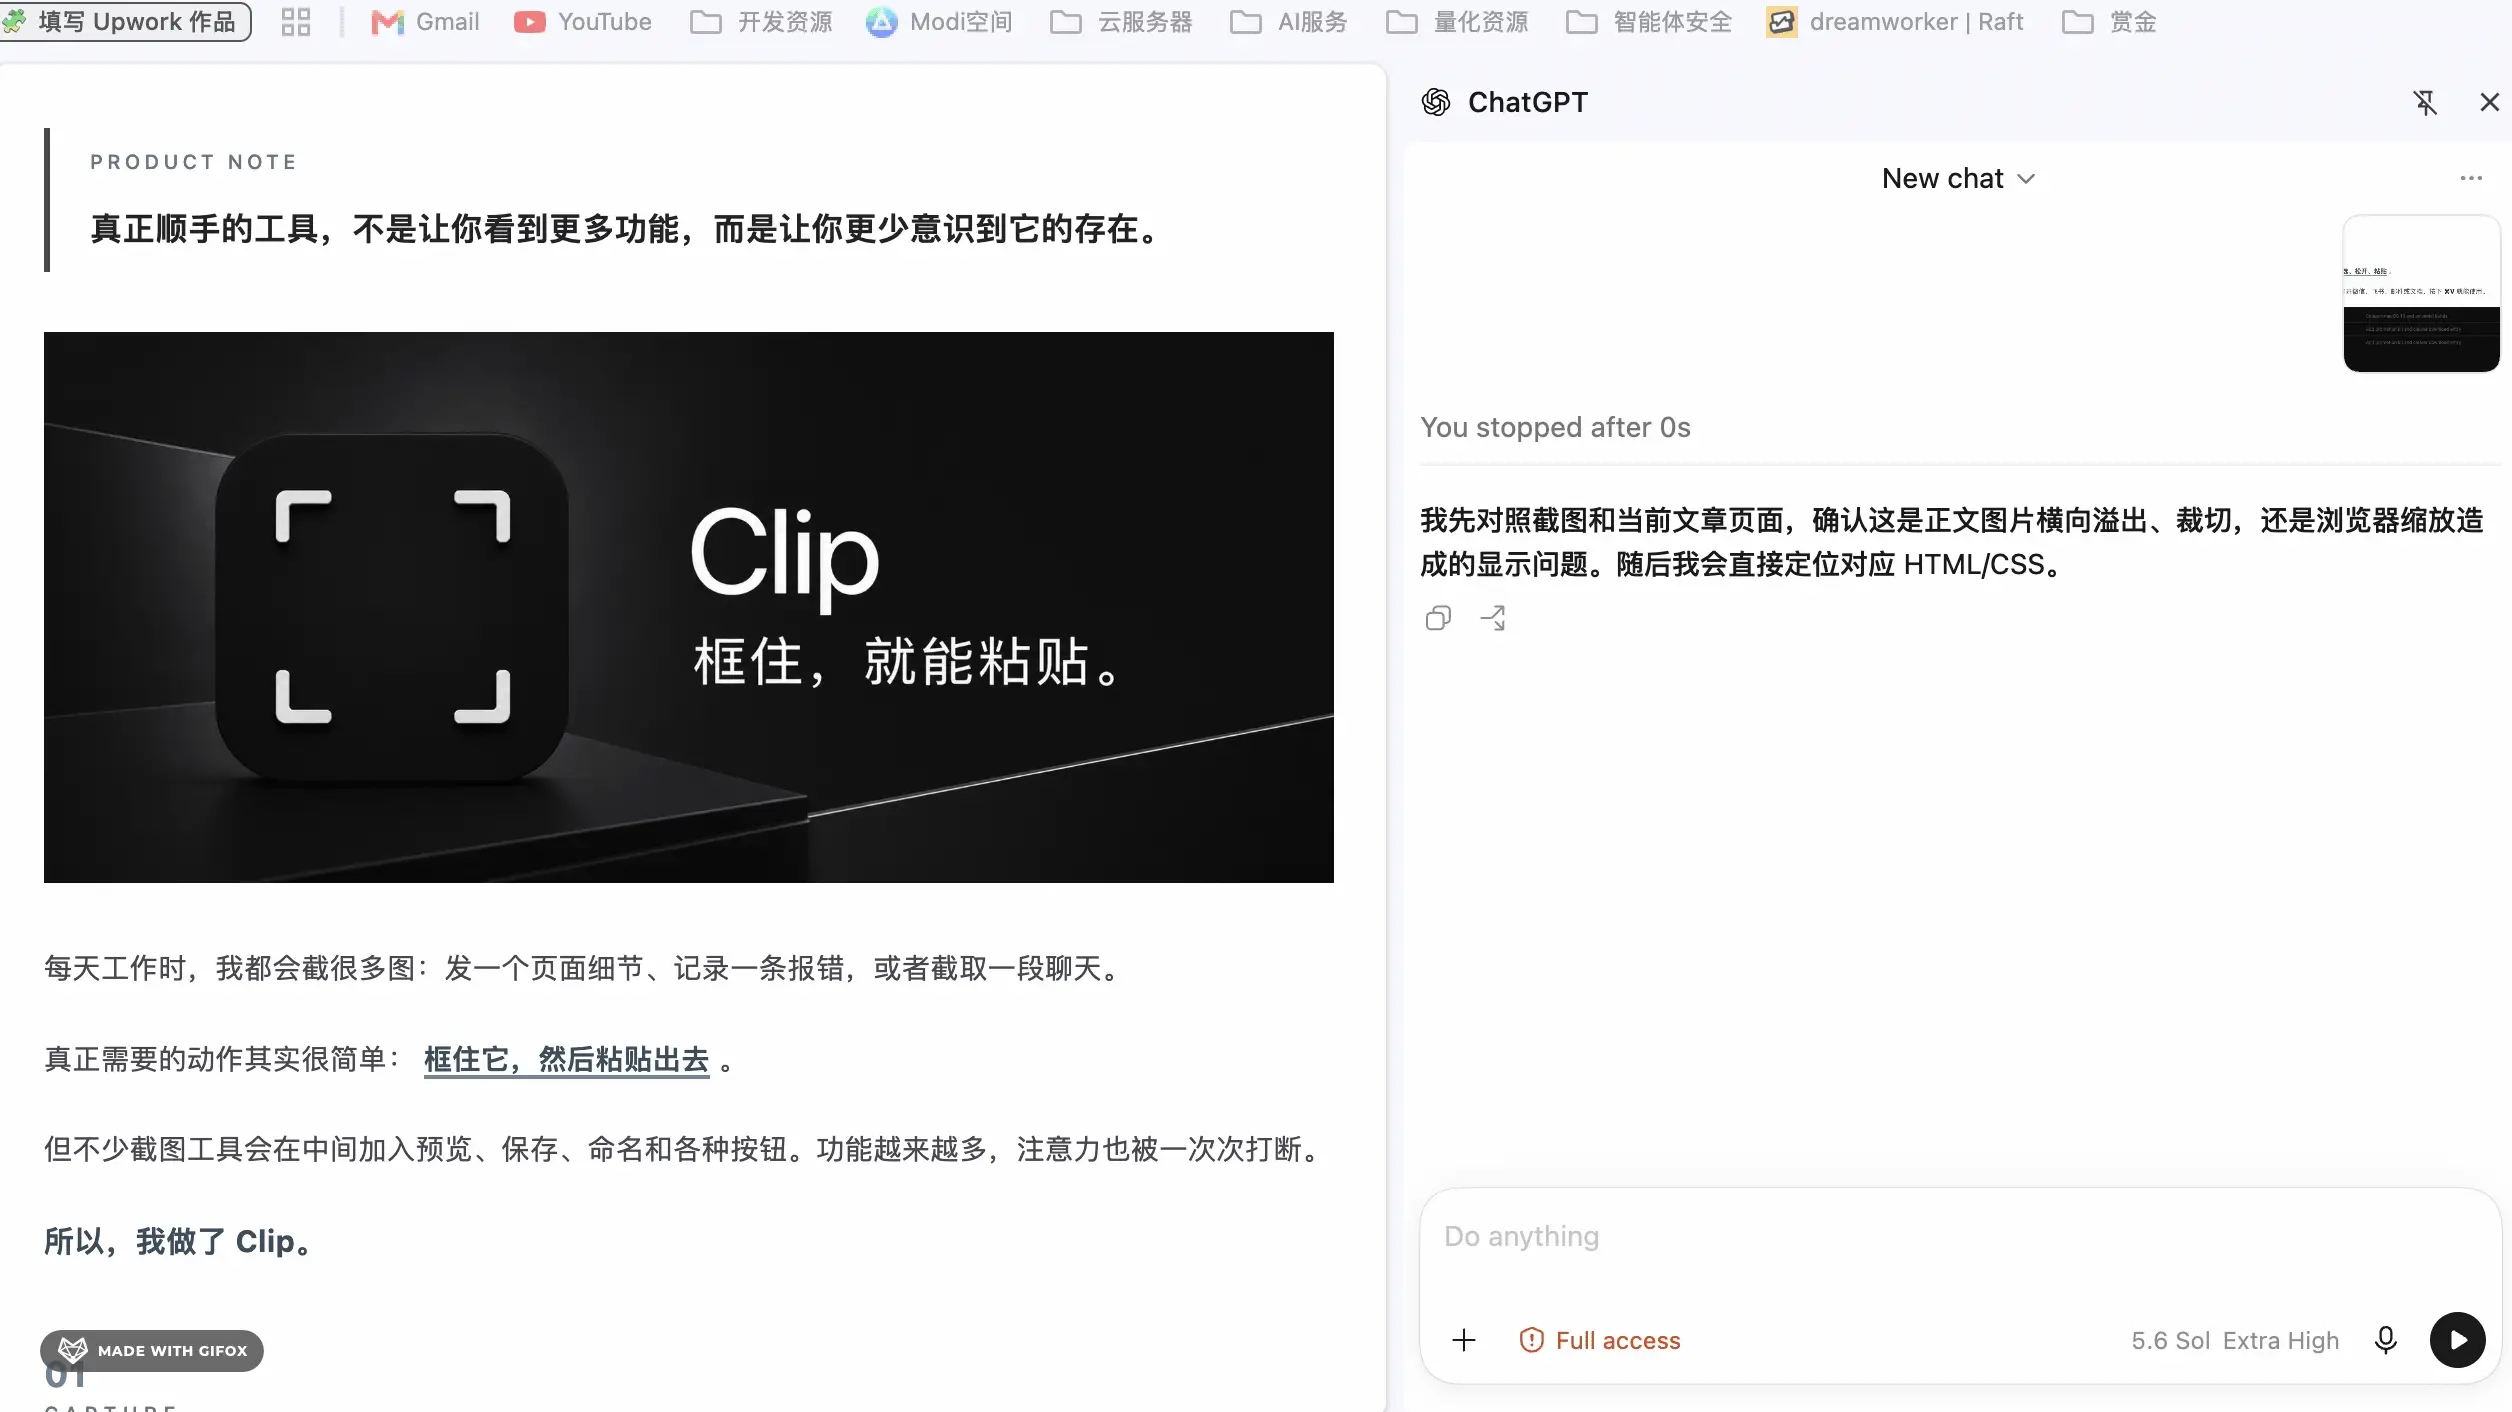Image resolution: width=2512 pixels, height=1412 pixels.
Task: Open the Gmail bookmark
Action: pos(425,22)
